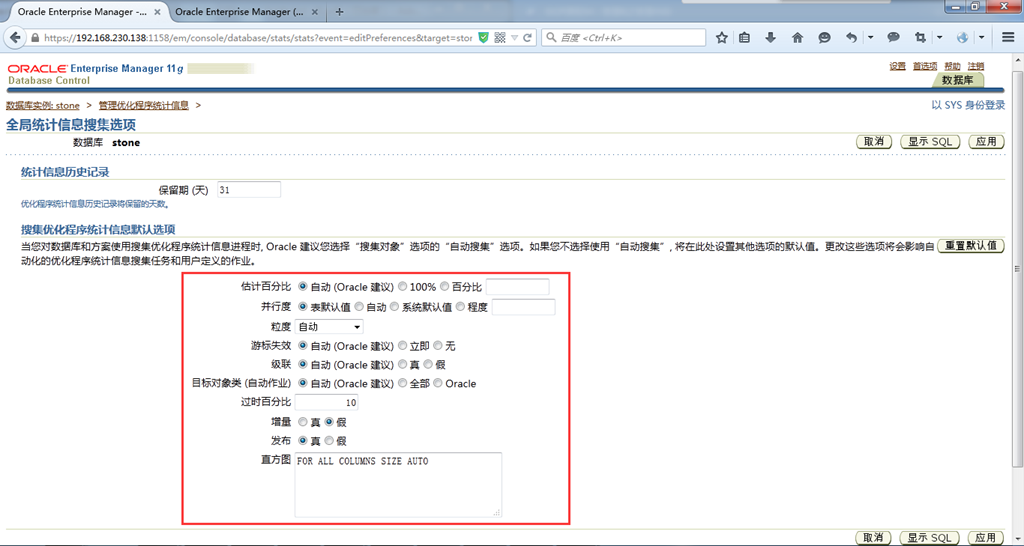Close the first Oracle Enterprise Manager tab
1024x546 pixels.
pyautogui.click(x=157, y=12)
